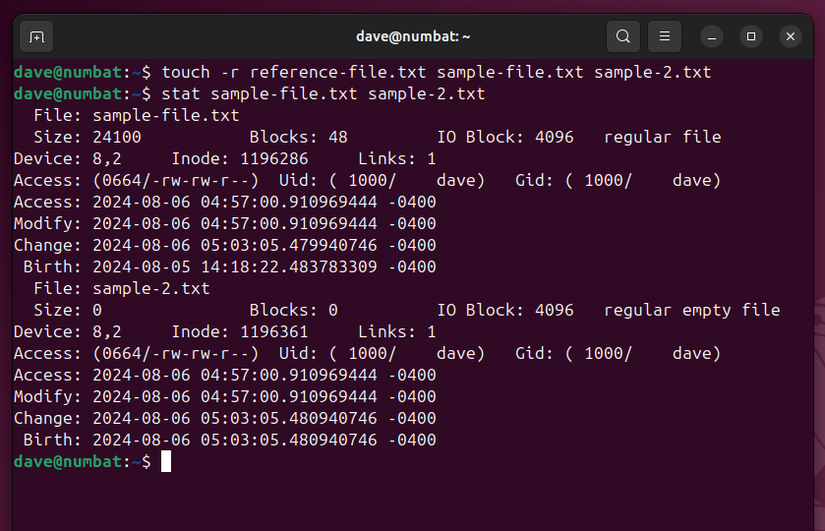The height and width of the screenshot is (531, 825).
Task: Click the terminal search icon
Action: click(x=623, y=37)
